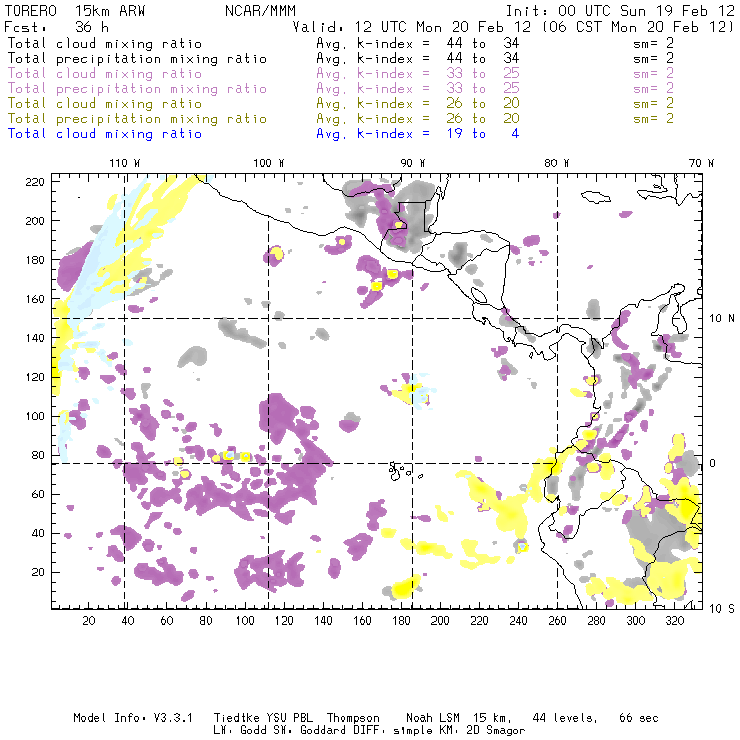Click 'Init: 00 UTC Sun 19 Feb 12'
The height and width of the screenshot is (740, 740).
(x=620, y=10)
